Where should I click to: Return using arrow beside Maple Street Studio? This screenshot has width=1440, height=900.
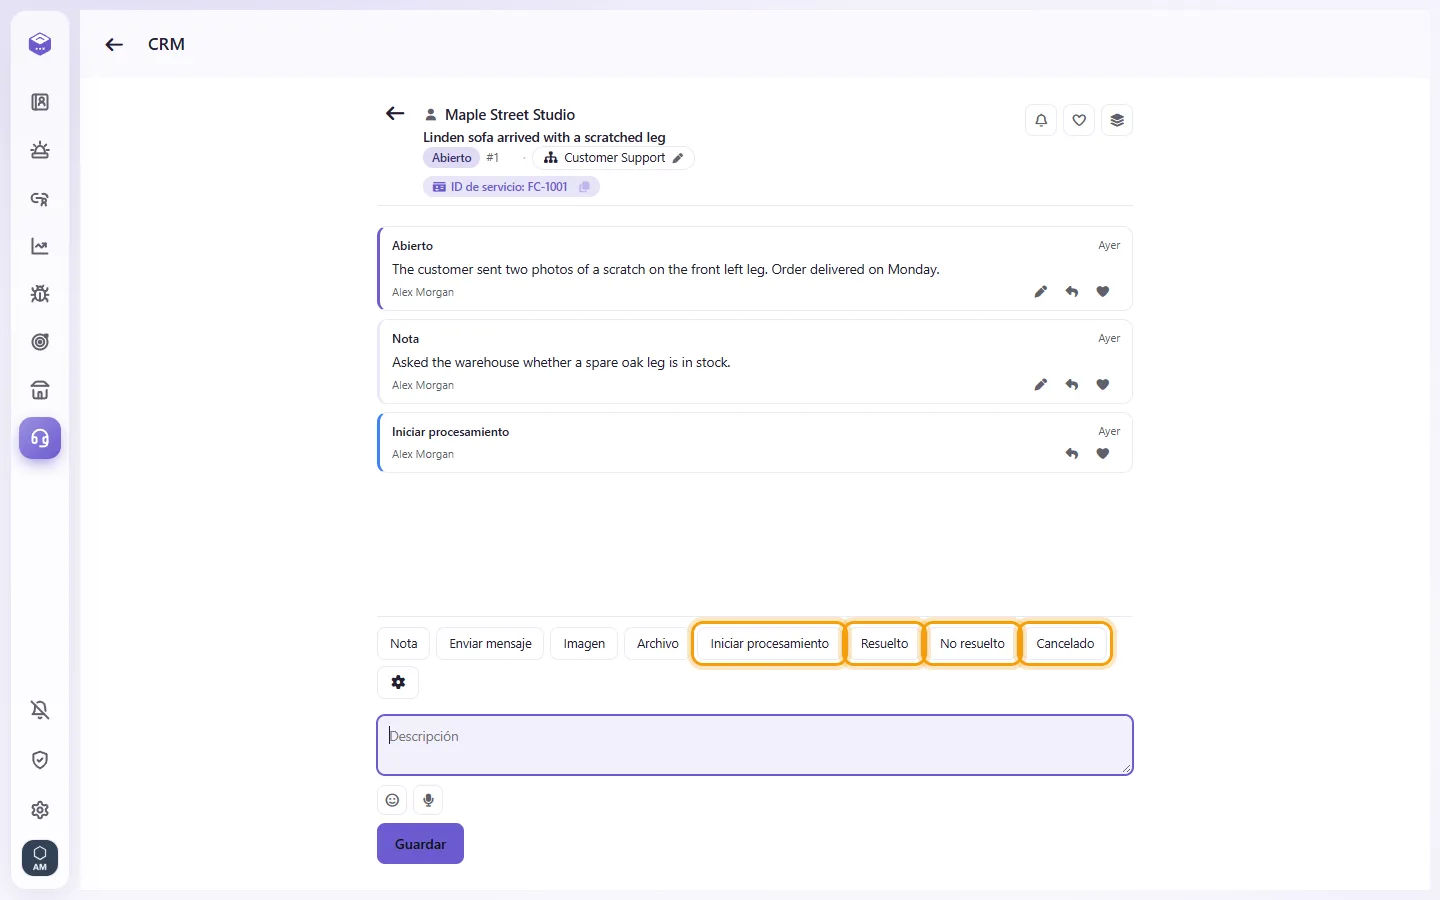(x=395, y=114)
